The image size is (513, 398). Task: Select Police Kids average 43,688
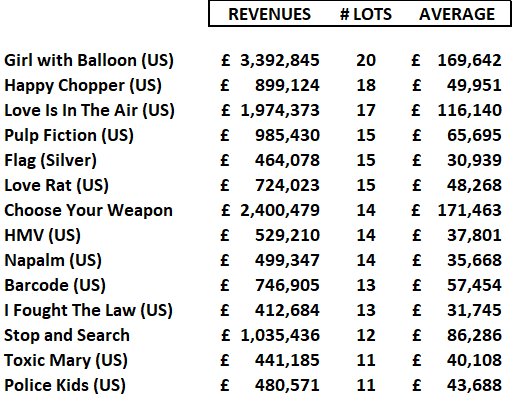[474, 385]
